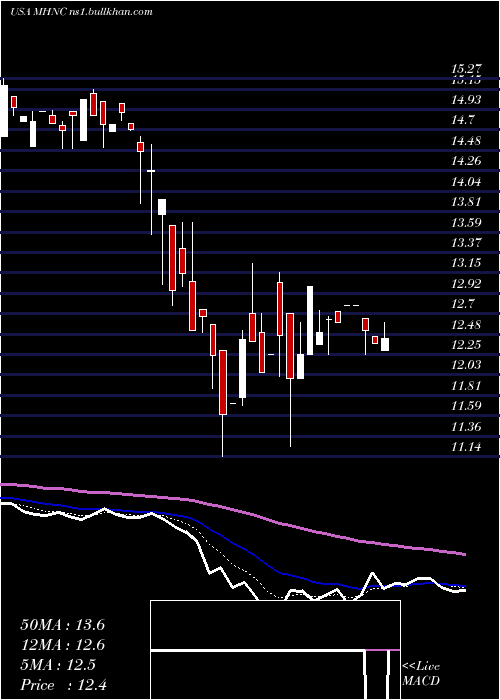Click the 11.59 price axis label
500x700 pixels.
coord(466,406)
